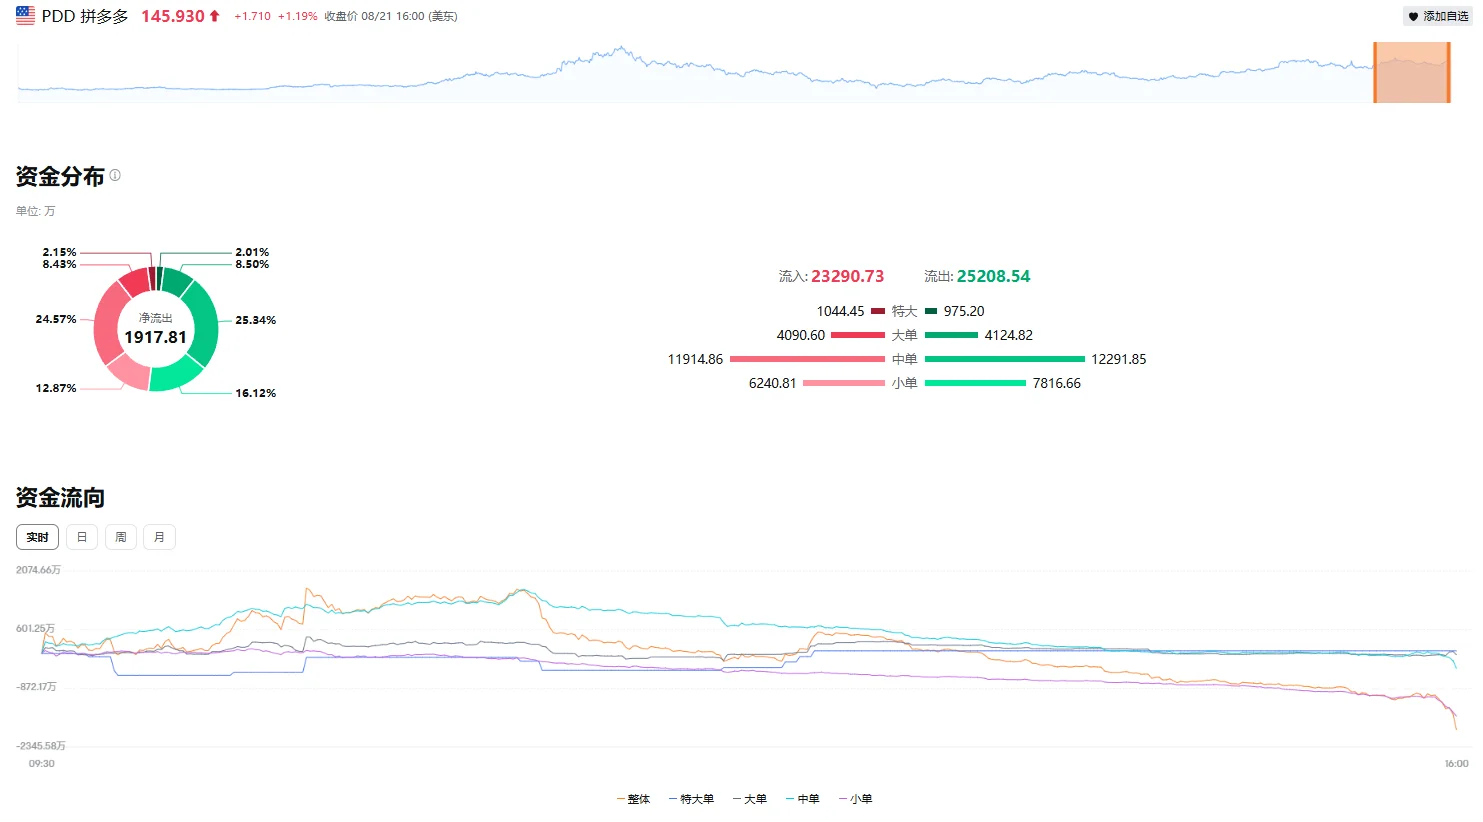The image size is (1483, 822).
Task: Click the 净流出 1917.81 donut center
Action: coord(155,329)
